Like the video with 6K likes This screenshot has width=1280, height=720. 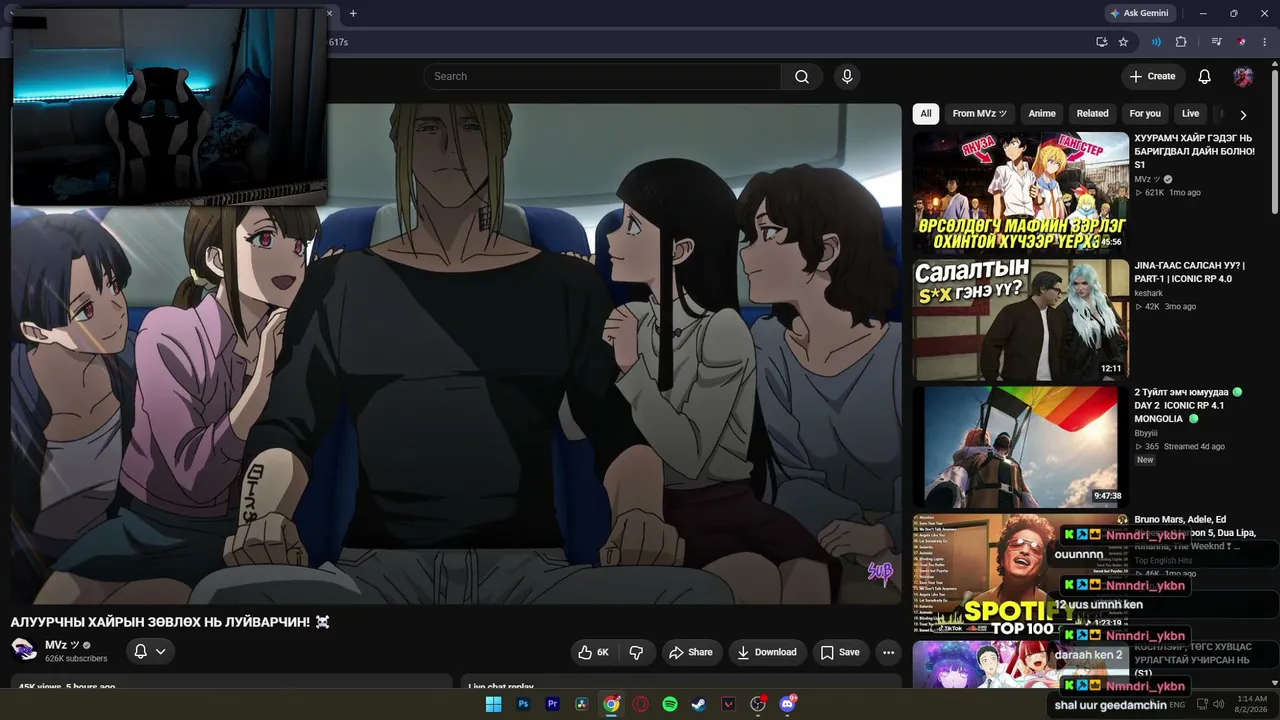[x=593, y=652]
